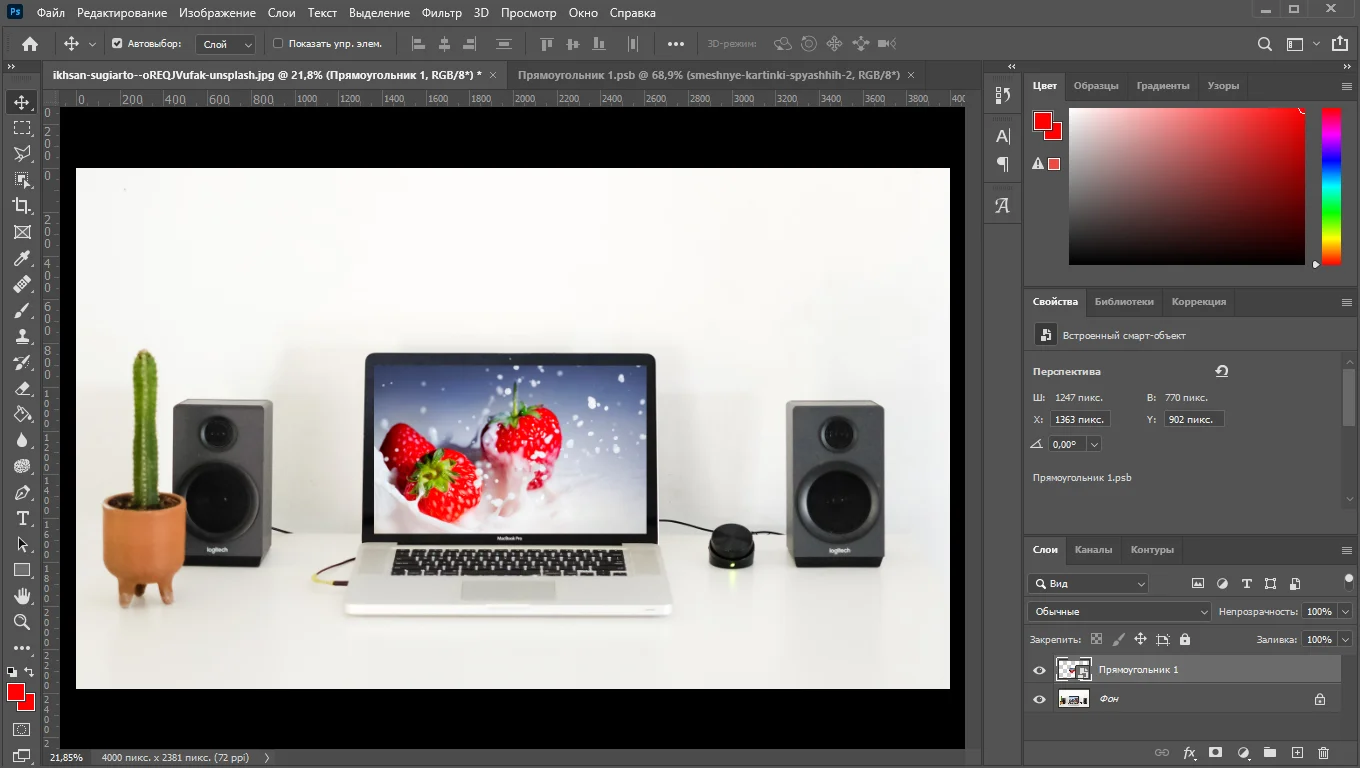
Task: Click the foreground red color swatch
Action: [x=14, y=692]
